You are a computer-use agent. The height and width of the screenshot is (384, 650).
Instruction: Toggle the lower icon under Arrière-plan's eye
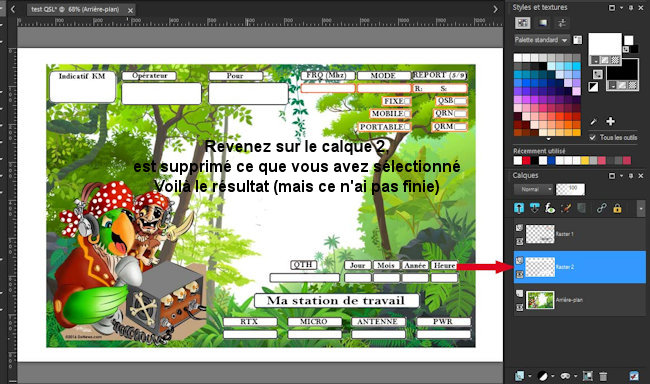519,307
